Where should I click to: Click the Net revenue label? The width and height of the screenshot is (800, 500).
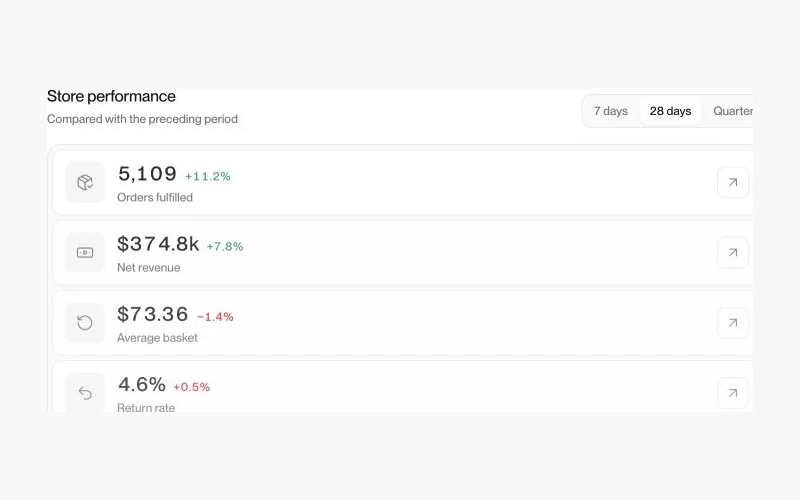(x=148, y=268)
